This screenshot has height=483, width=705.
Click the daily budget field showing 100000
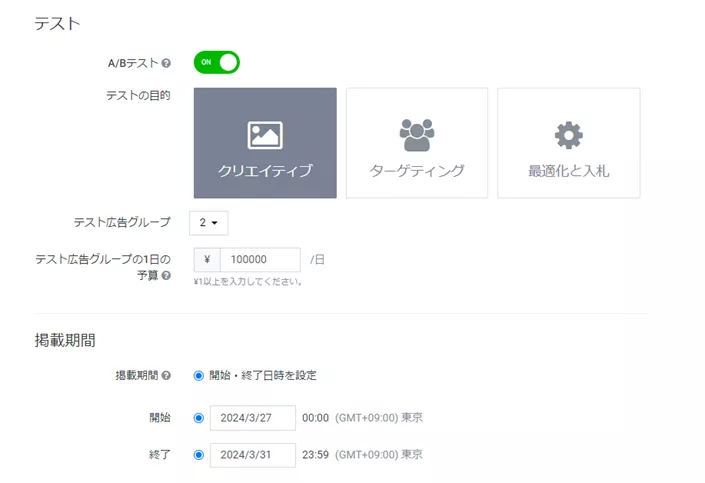pos(259,260)
